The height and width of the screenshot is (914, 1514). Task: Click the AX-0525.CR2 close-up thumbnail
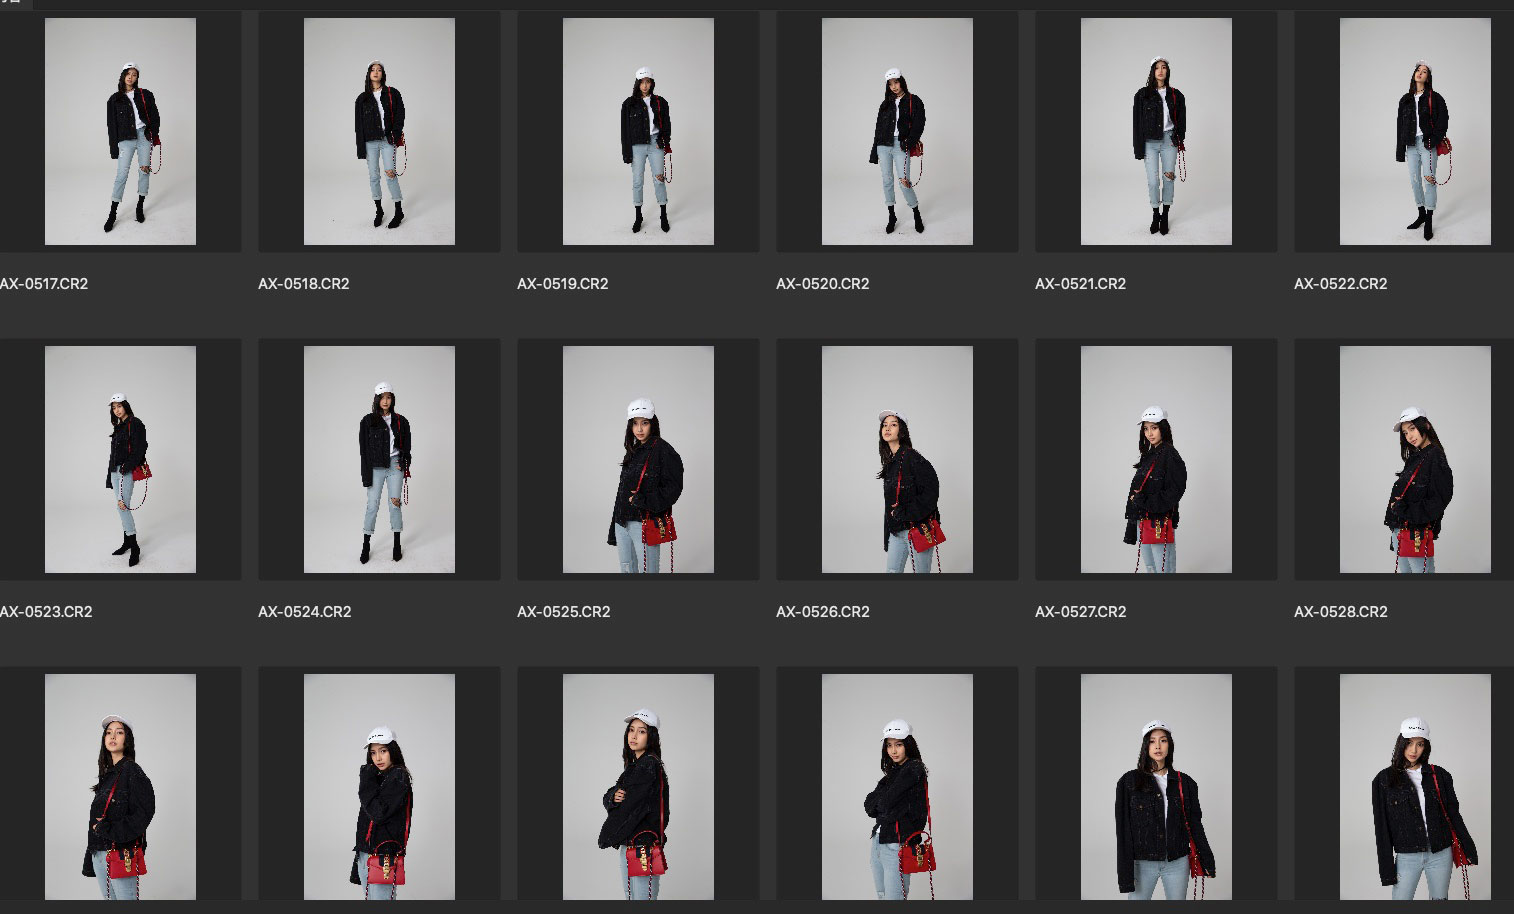pos(638,460)
